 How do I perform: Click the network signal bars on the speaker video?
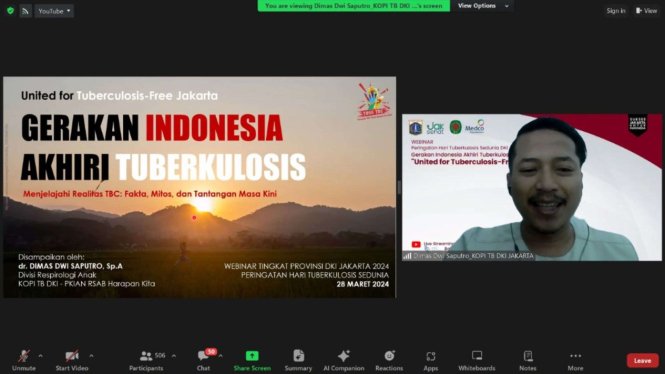point(407,256)
